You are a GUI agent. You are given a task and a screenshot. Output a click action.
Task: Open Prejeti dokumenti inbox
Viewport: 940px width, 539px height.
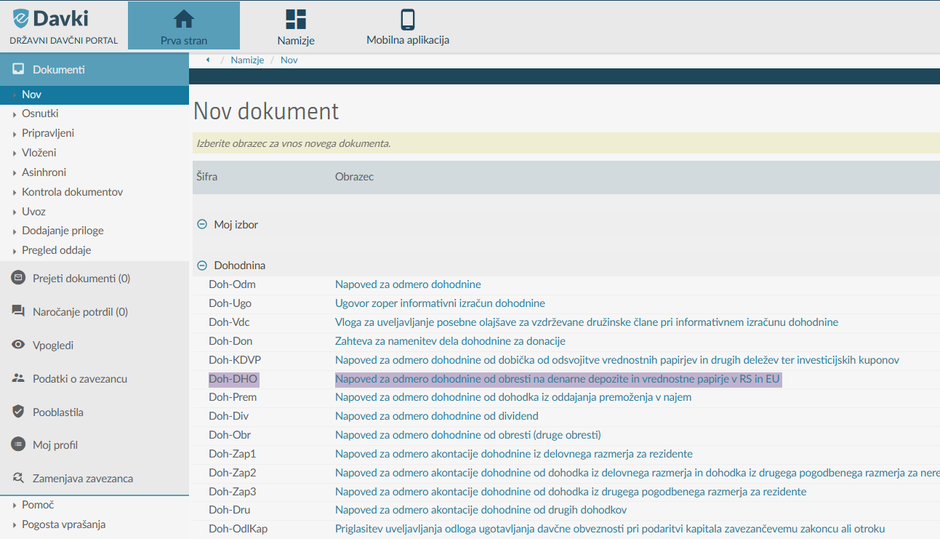coord(80,278)
